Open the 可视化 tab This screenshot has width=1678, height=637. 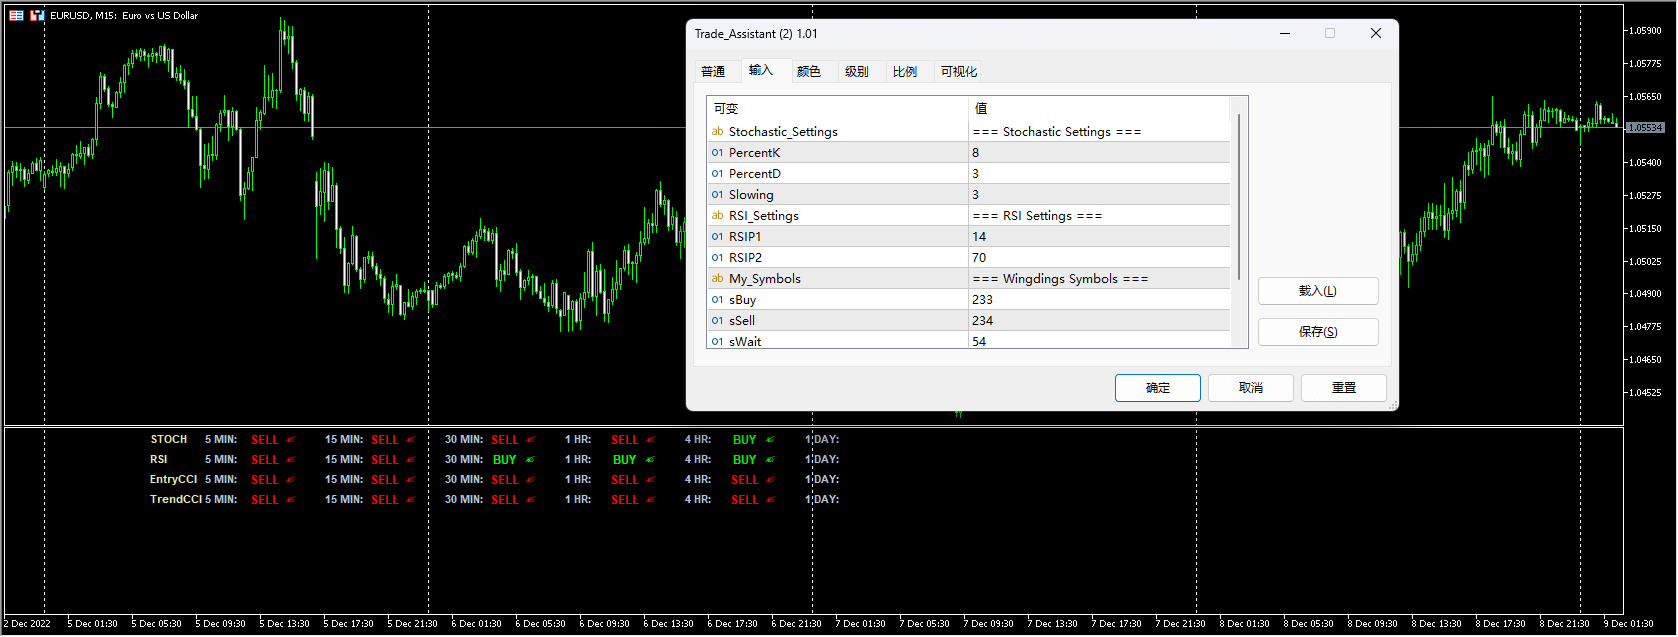(959, 71)
